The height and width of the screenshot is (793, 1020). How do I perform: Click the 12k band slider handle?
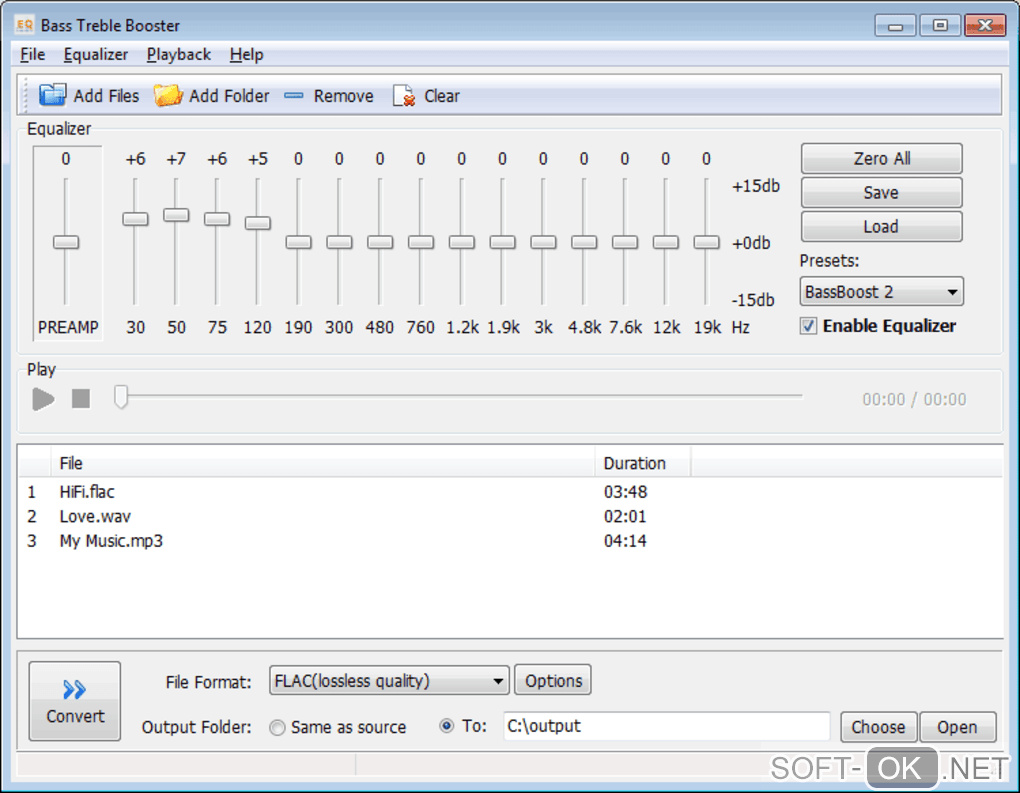pos(666,242)
